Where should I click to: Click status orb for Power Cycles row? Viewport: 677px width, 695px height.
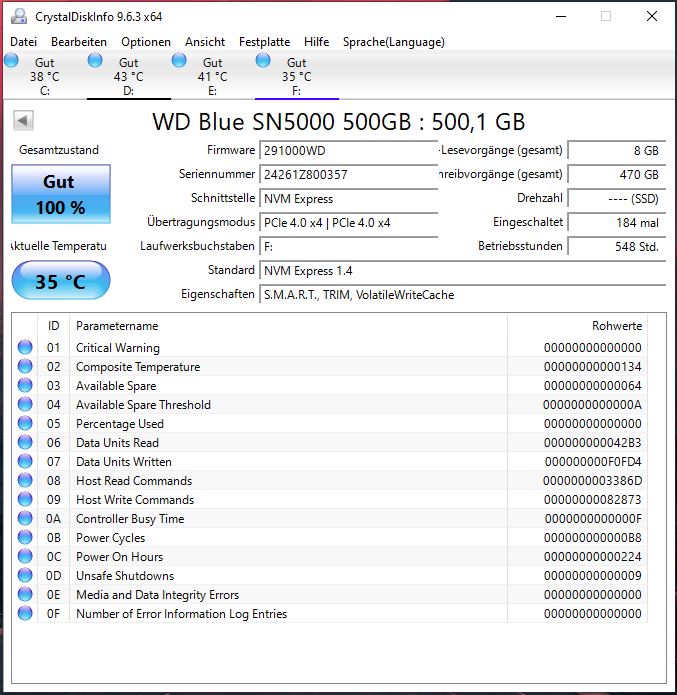point(25,537)
